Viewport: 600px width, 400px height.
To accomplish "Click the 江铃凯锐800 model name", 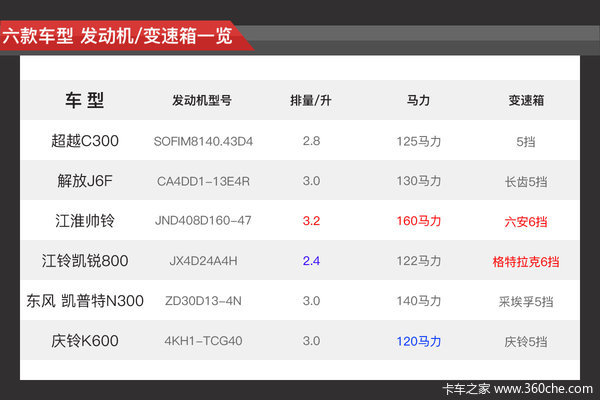I will [x=85, y=261].
